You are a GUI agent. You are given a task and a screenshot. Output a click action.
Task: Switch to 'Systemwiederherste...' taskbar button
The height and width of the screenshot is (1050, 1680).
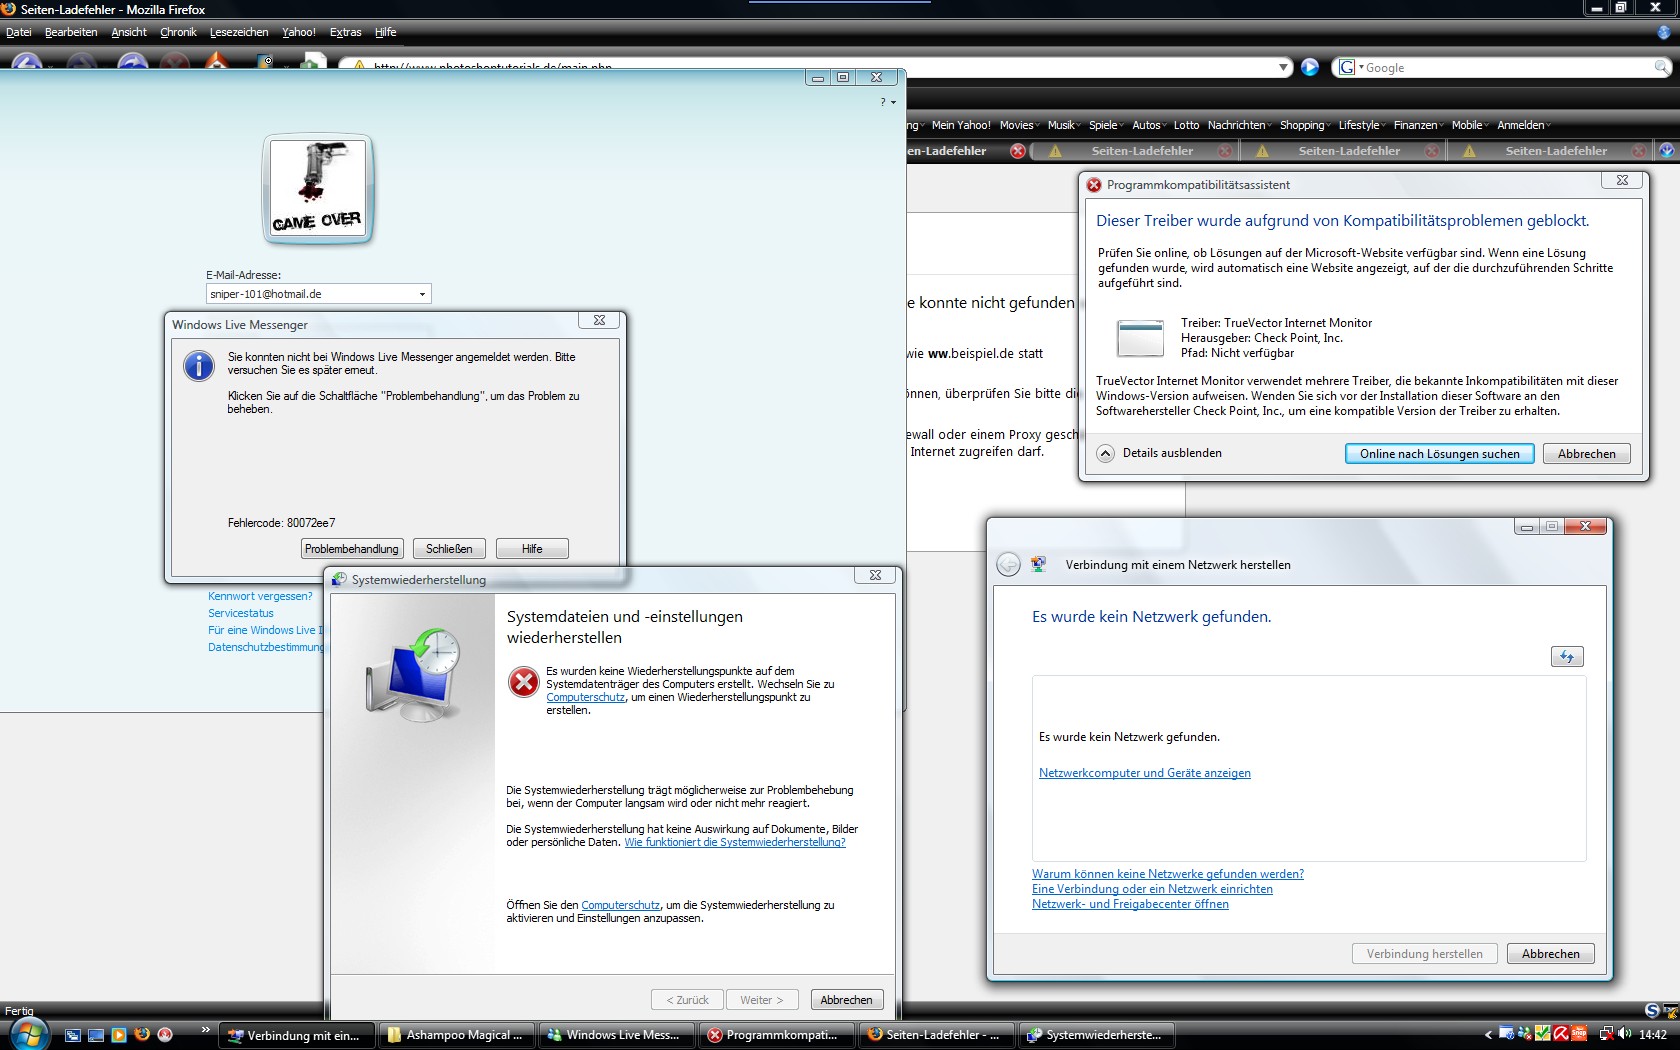(1095, 1035)
